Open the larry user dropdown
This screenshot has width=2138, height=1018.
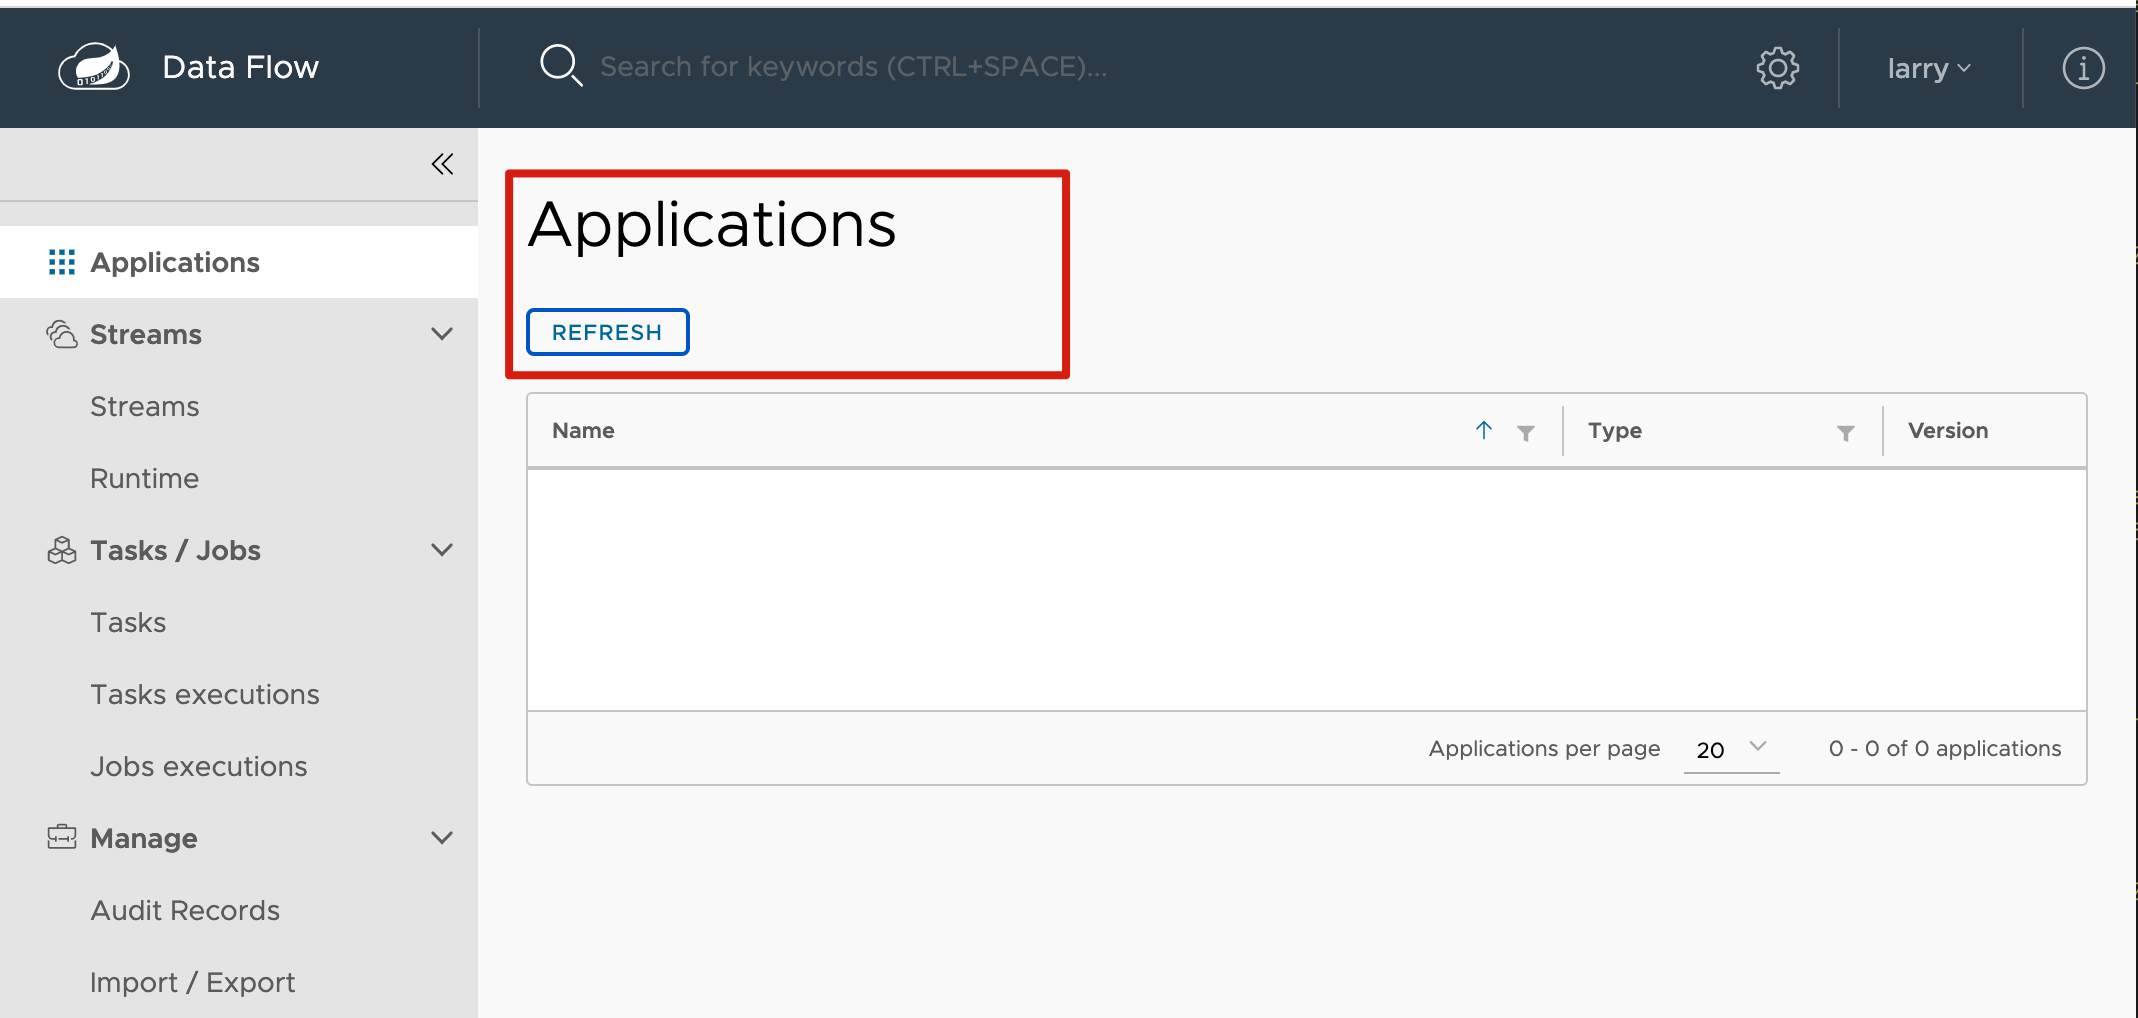coord(1928,68)
